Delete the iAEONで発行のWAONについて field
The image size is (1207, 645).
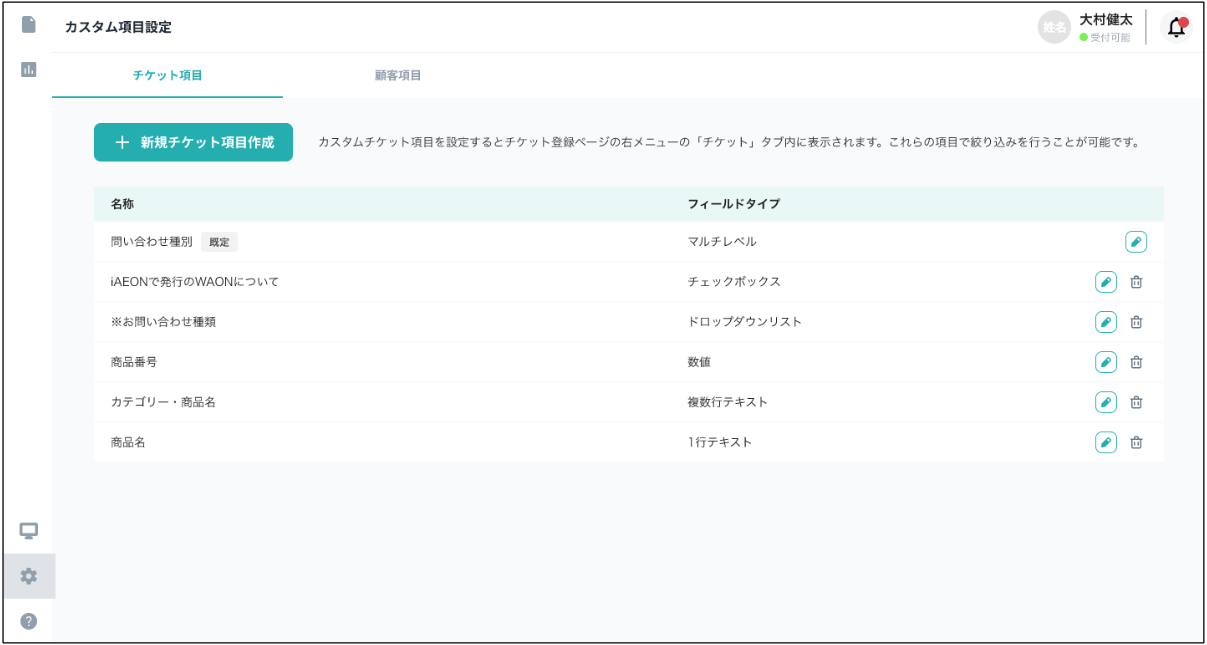(x=1136, y=282)
